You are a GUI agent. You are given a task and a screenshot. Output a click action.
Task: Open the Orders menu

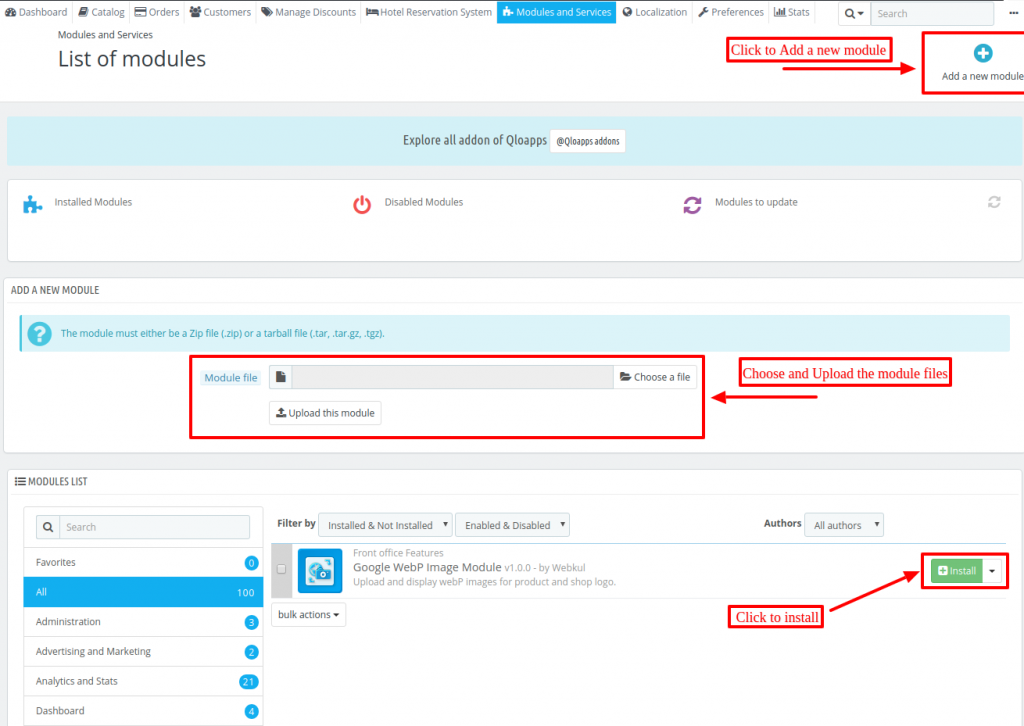pyautogui.click(x=157, y=12)
